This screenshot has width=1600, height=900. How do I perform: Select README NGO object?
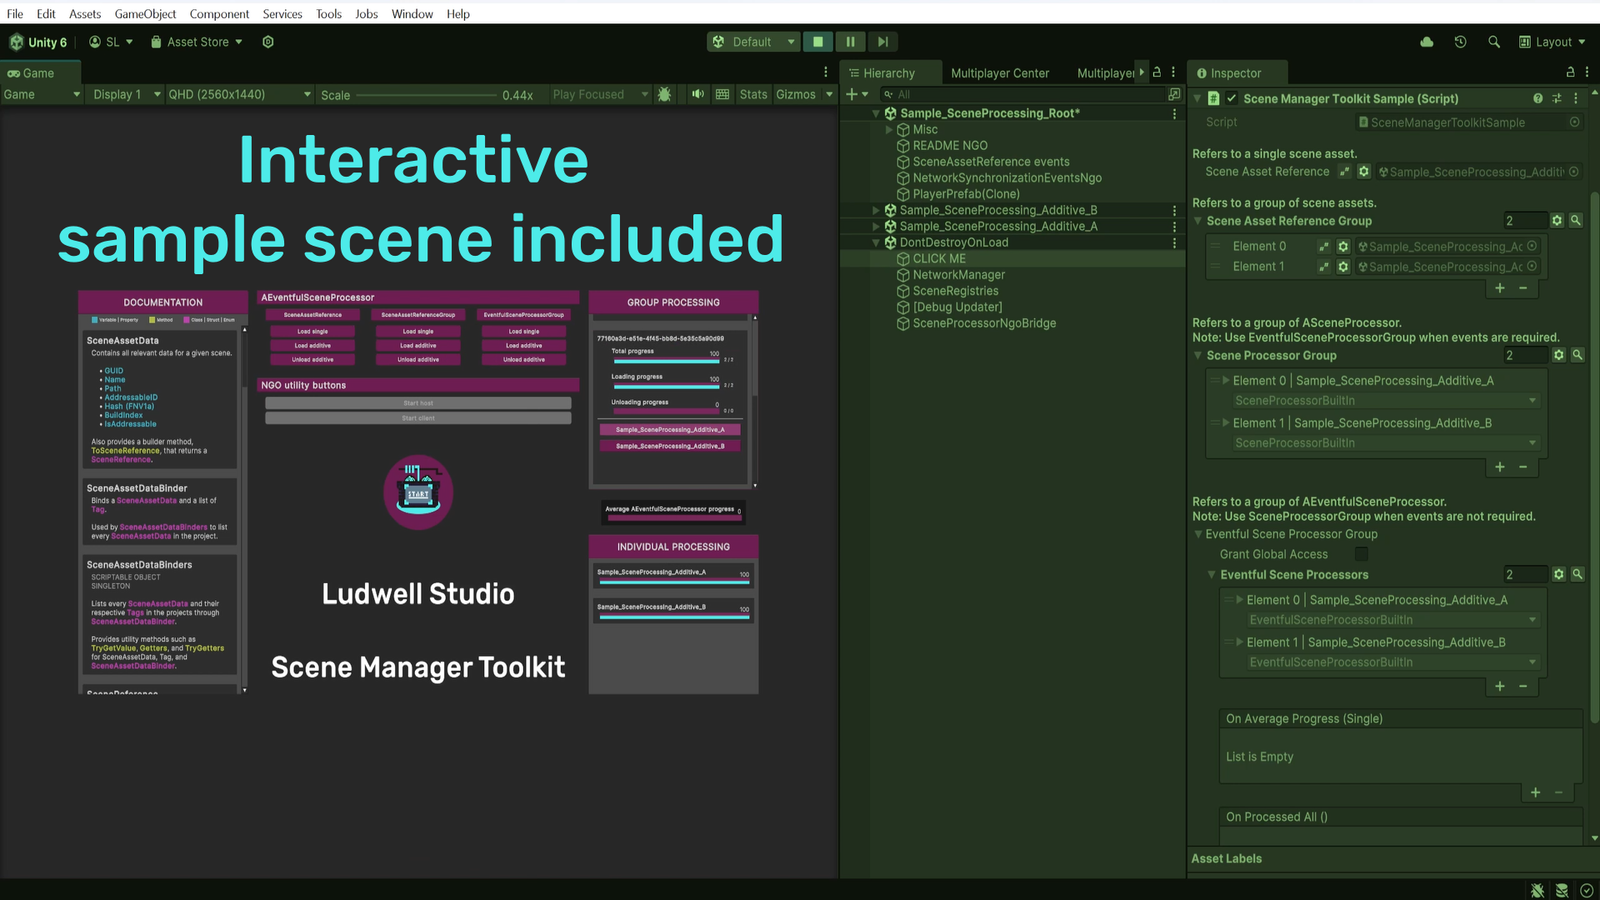[950, 146]
